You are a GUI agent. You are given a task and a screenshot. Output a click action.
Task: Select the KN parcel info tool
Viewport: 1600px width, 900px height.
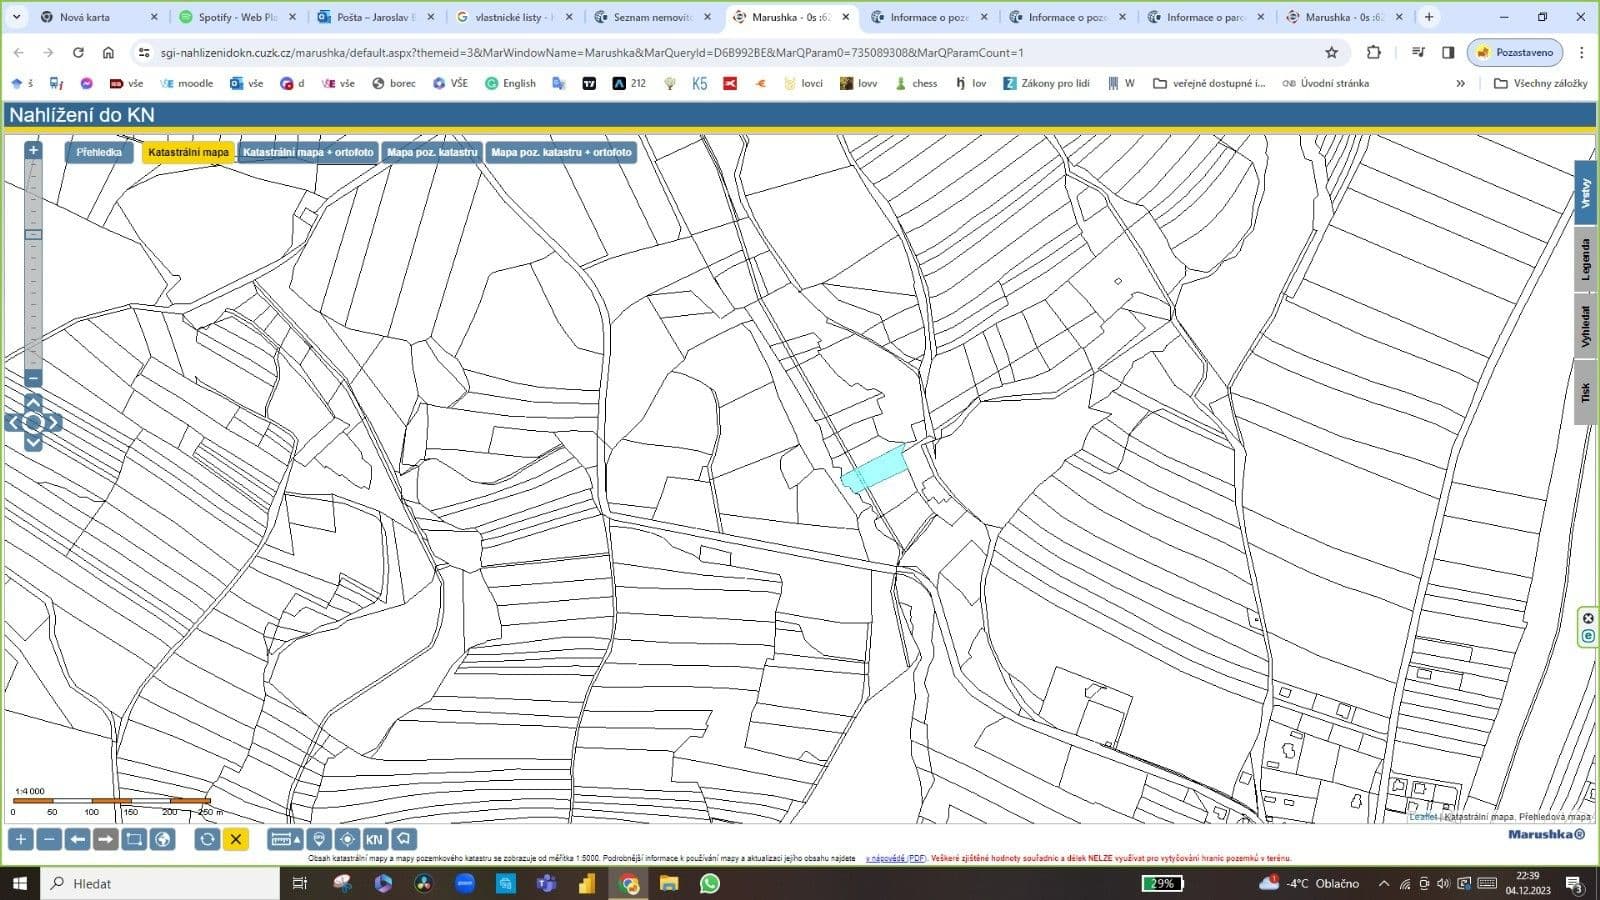pos(374,839)
